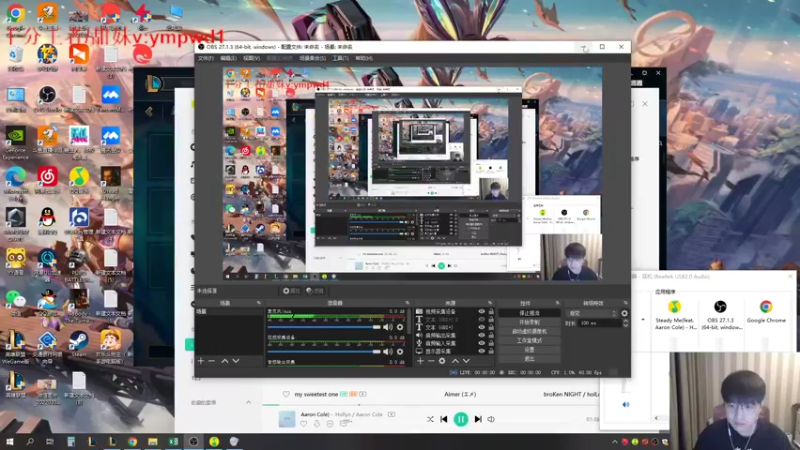This screenshot has height=450, width=800.
Task: Select Google Chrome in volume mixer
Action: coord(766,312)
